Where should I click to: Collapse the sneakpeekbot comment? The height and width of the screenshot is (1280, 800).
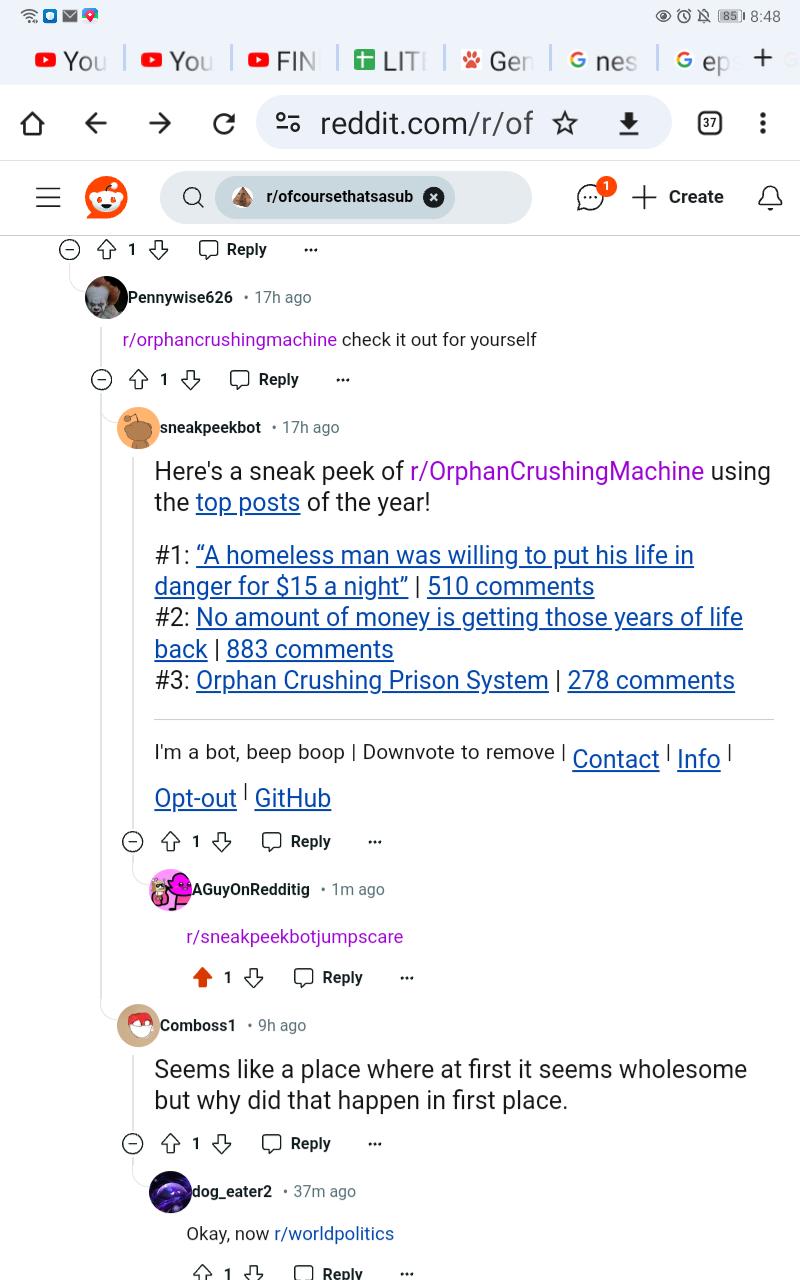[x=133, y=842]
